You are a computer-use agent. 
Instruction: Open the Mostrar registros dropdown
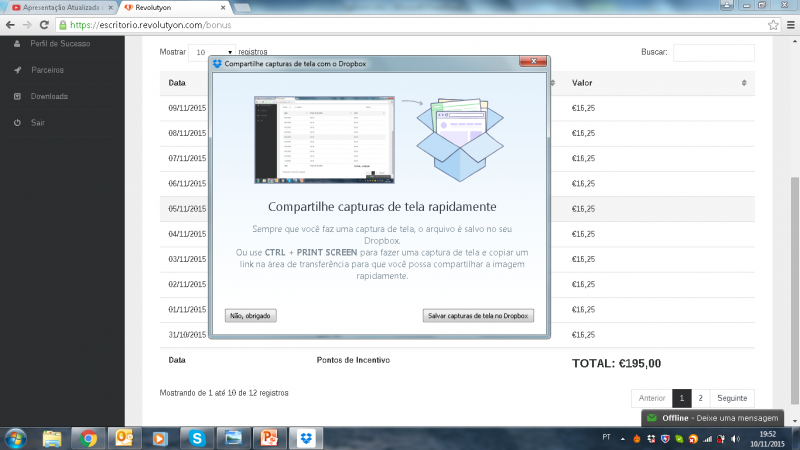(x=212, y=52)
